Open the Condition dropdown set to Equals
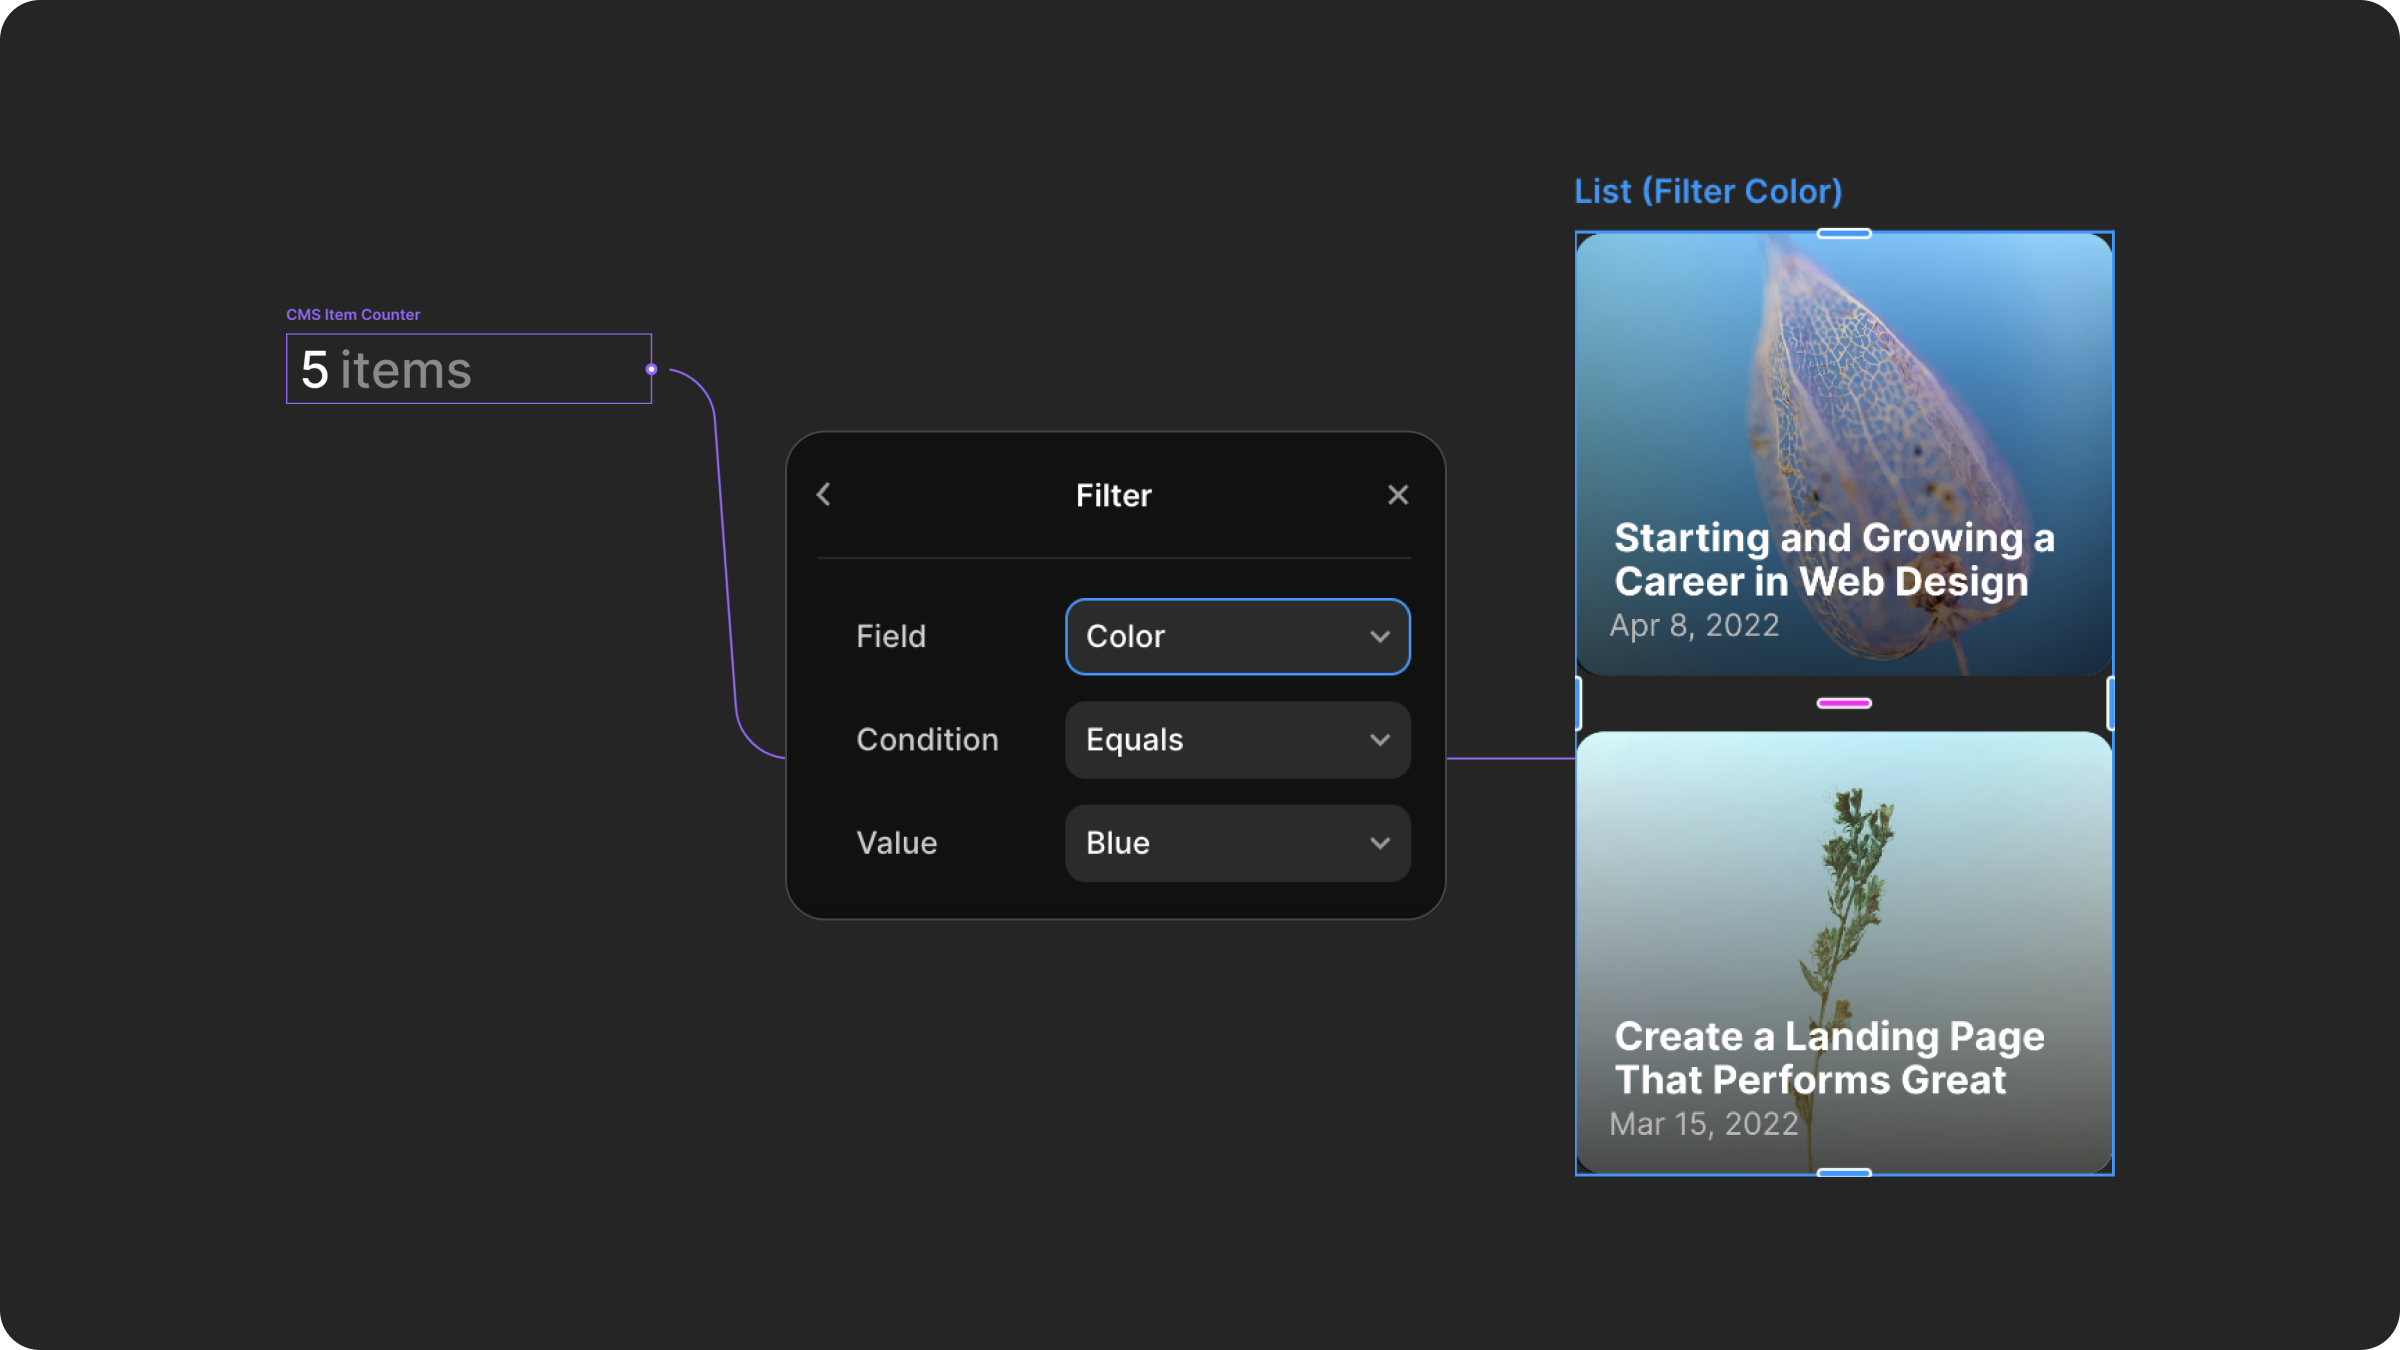This screenshot has height=1350, width=2400. coord(1236,740)
